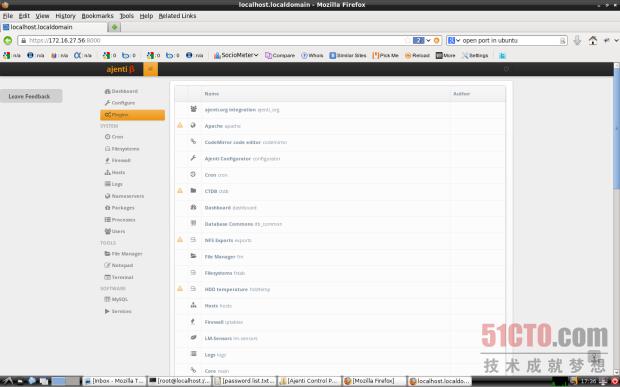Click the Author column header
620x387 pixels.
pyautogui.click(x=461, y=94)
